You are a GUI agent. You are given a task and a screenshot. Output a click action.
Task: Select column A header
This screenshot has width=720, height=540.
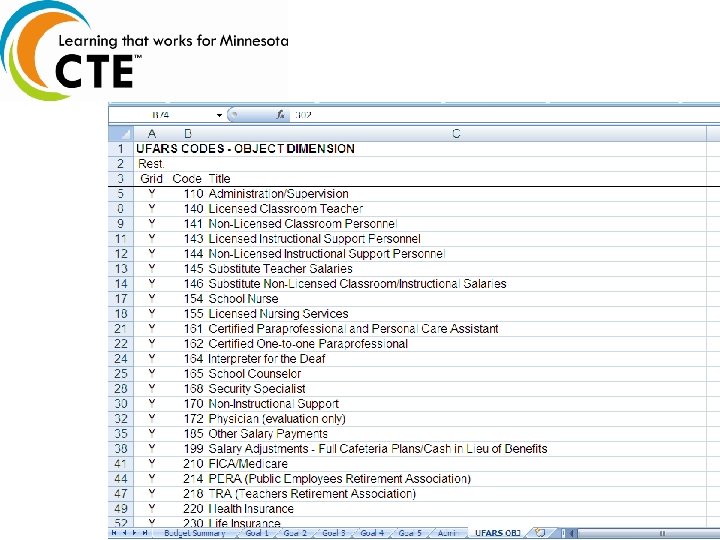click(152, 134)
